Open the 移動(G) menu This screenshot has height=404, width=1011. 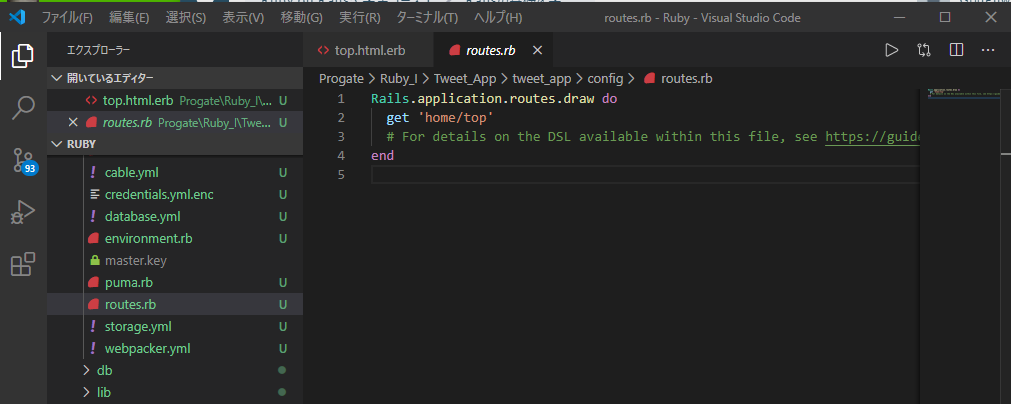(x=301, y=18)
